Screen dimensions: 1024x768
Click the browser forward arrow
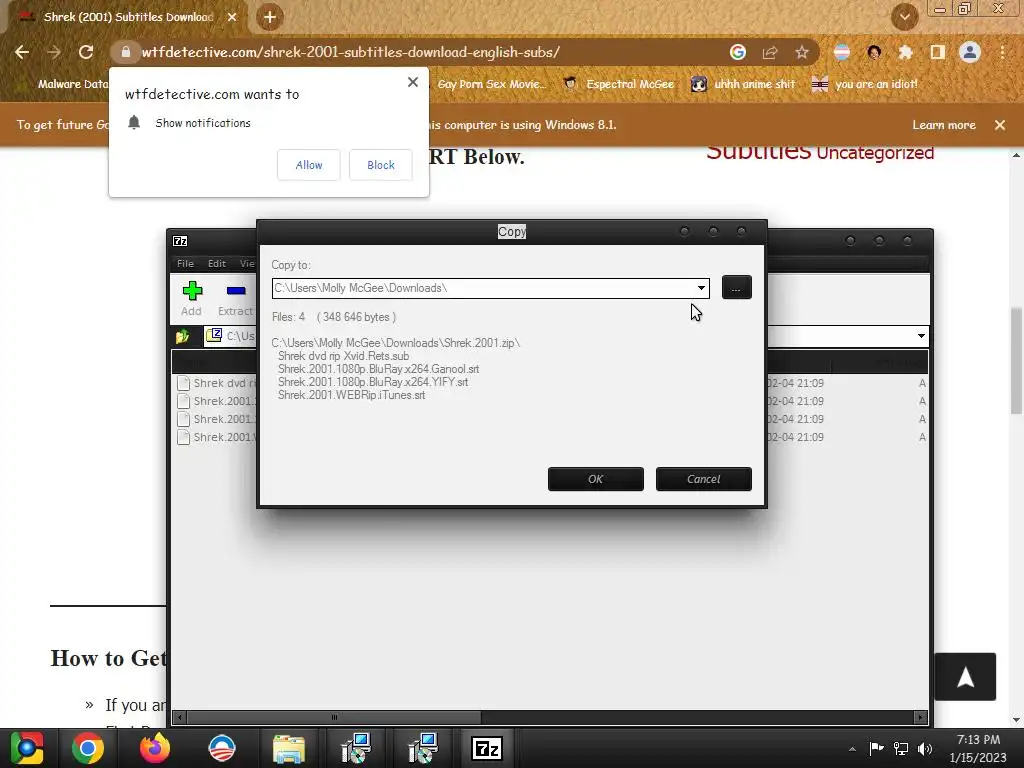54,52
